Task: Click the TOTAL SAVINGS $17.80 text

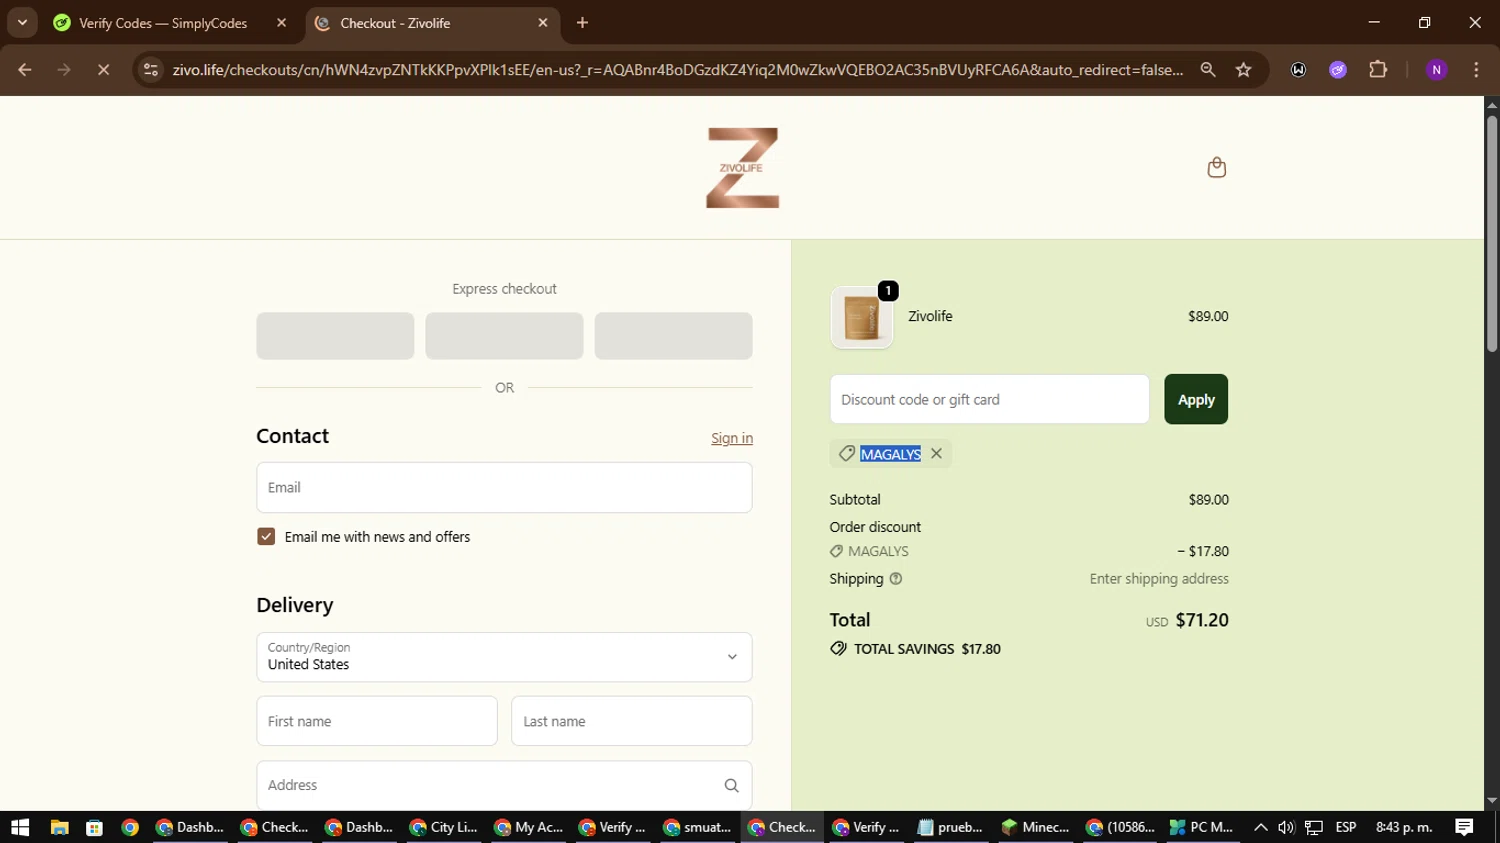Action: click(x=927, y=649)
